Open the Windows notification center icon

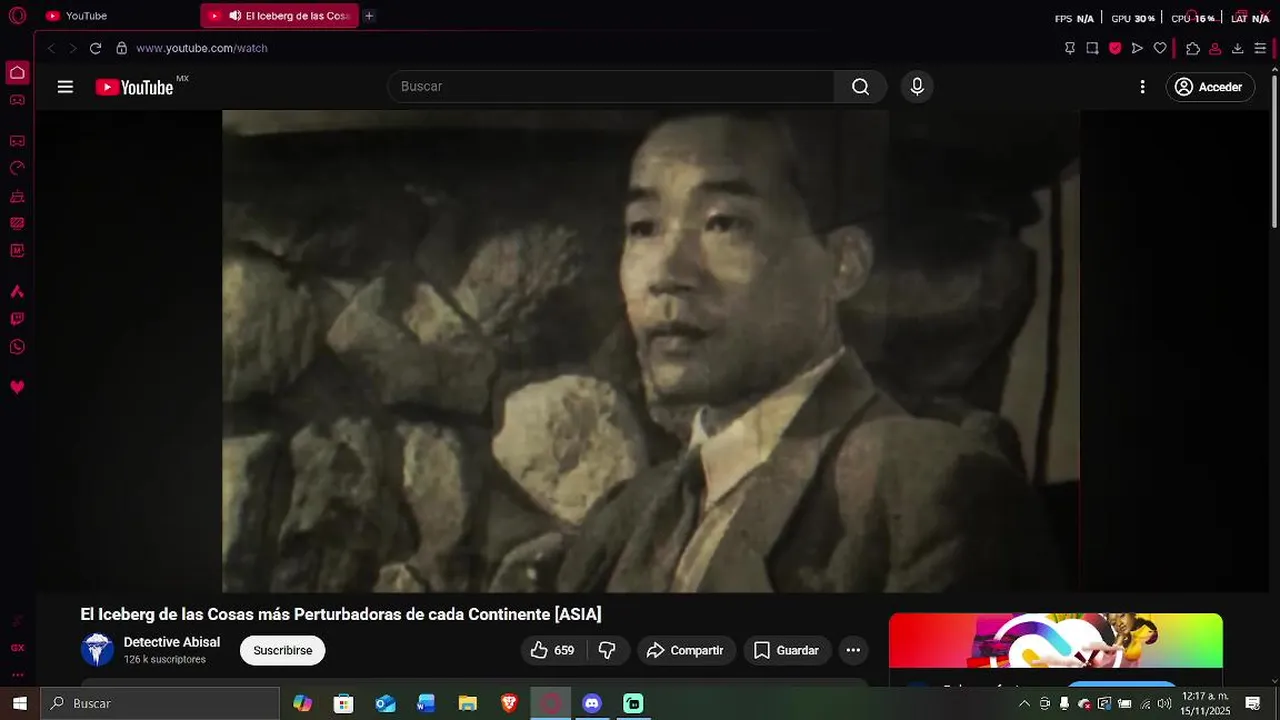point(1253,703)
